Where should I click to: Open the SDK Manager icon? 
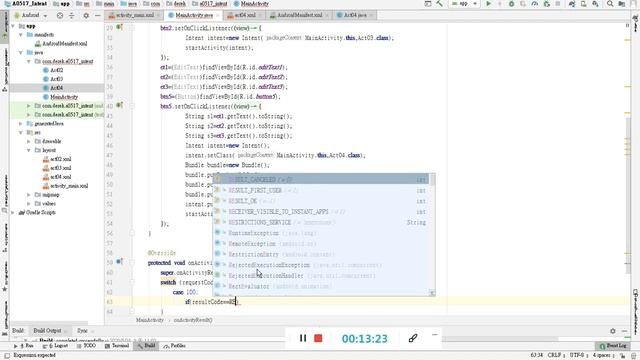coord(596,4)
